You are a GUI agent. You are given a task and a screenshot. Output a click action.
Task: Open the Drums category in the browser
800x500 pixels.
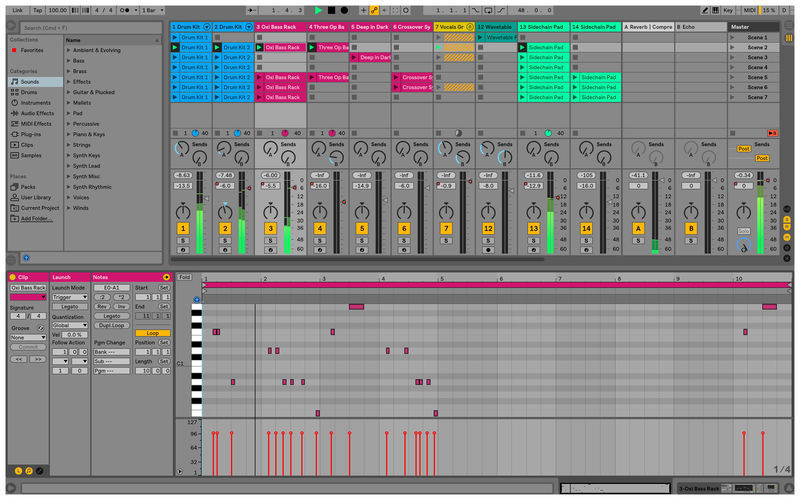27,92
